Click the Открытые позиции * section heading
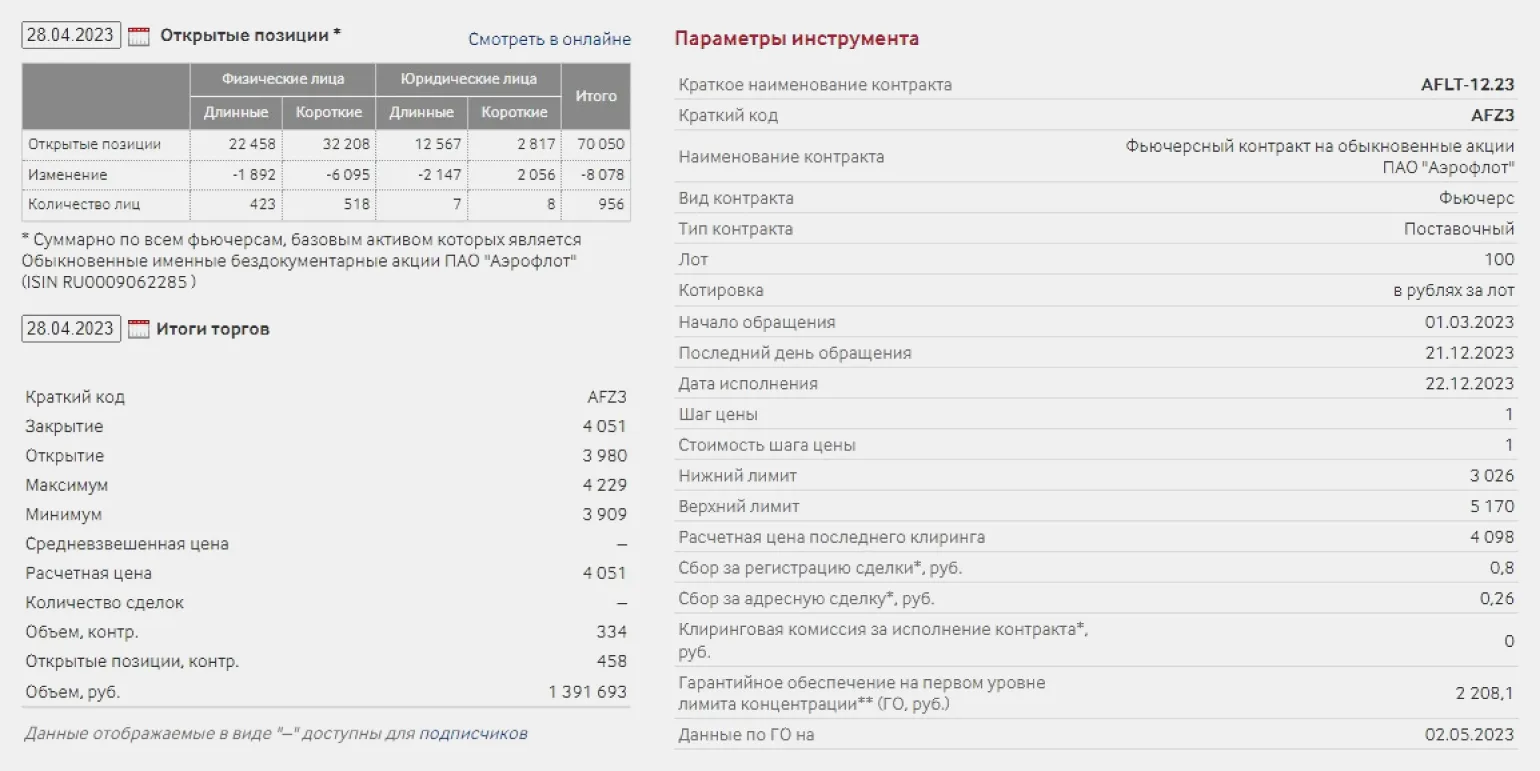Image resolution: width=1540 pixels, height=771 pixels. [x=250, y=36]
